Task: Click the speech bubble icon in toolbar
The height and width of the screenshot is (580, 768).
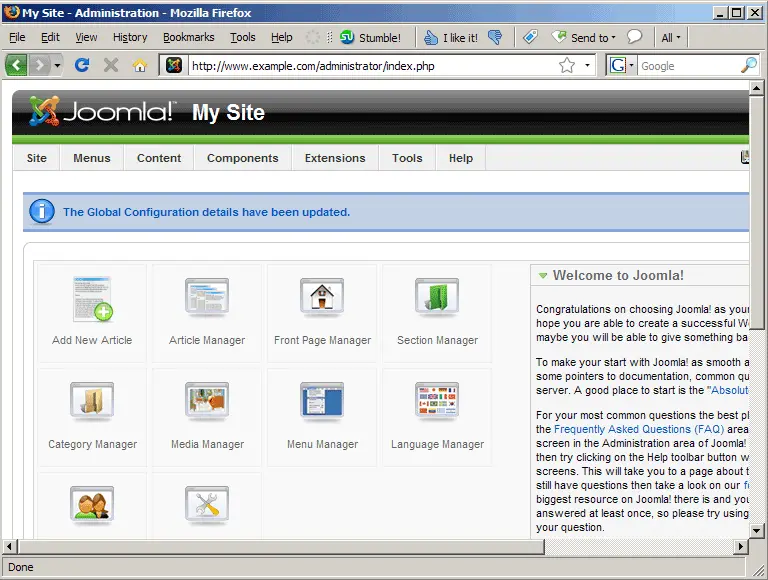Action: (x=634, y=37)
